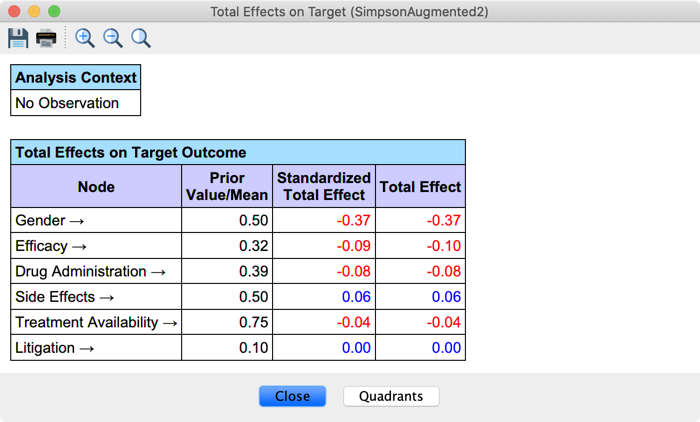Image resolution: width=700 pixels, height=422 pixels.
Task: Reset zoom with the plain magnifier icon
Action: (141, 38)
